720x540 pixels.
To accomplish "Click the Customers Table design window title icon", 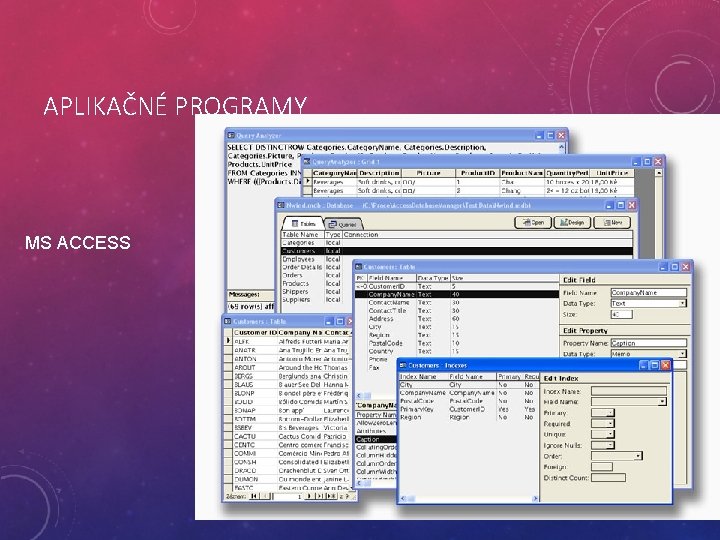I will 359,266.
